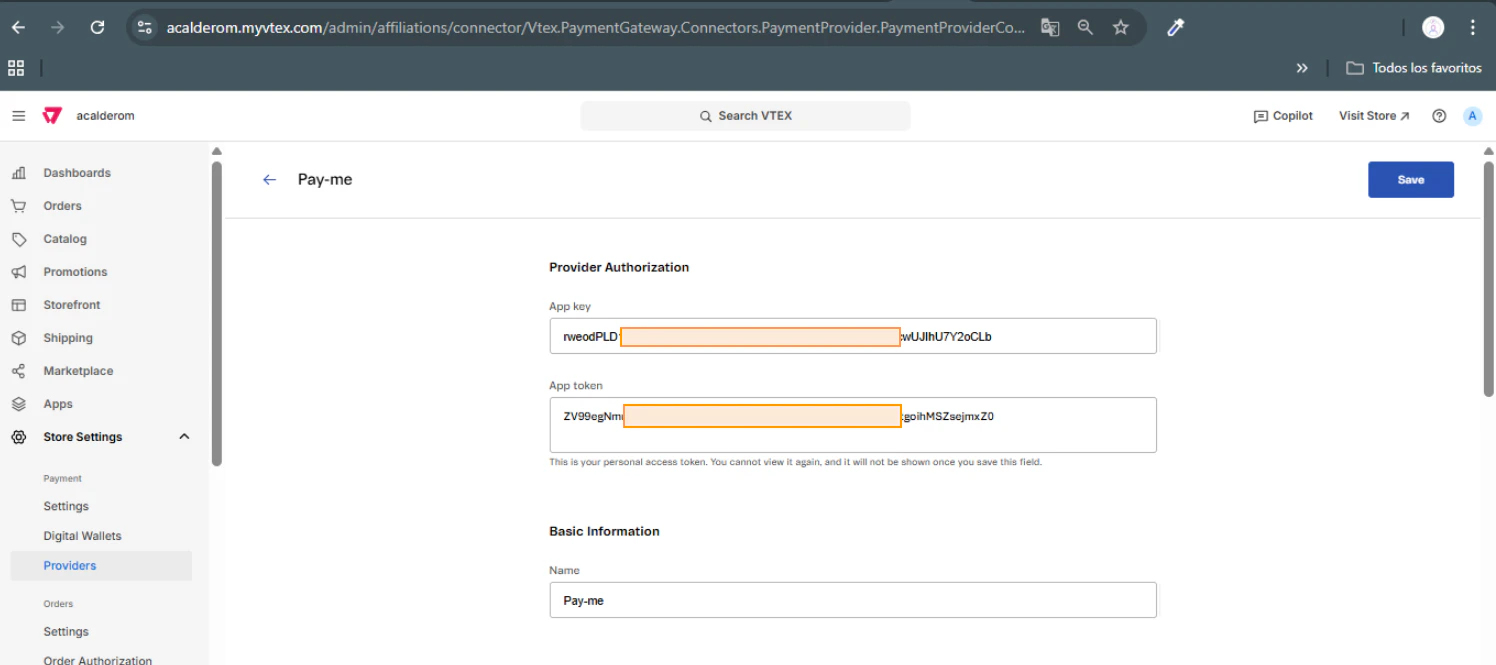The image size is (1496, 665).
Task: Click the Name field containing Pay-me
Action: [853, 600]
